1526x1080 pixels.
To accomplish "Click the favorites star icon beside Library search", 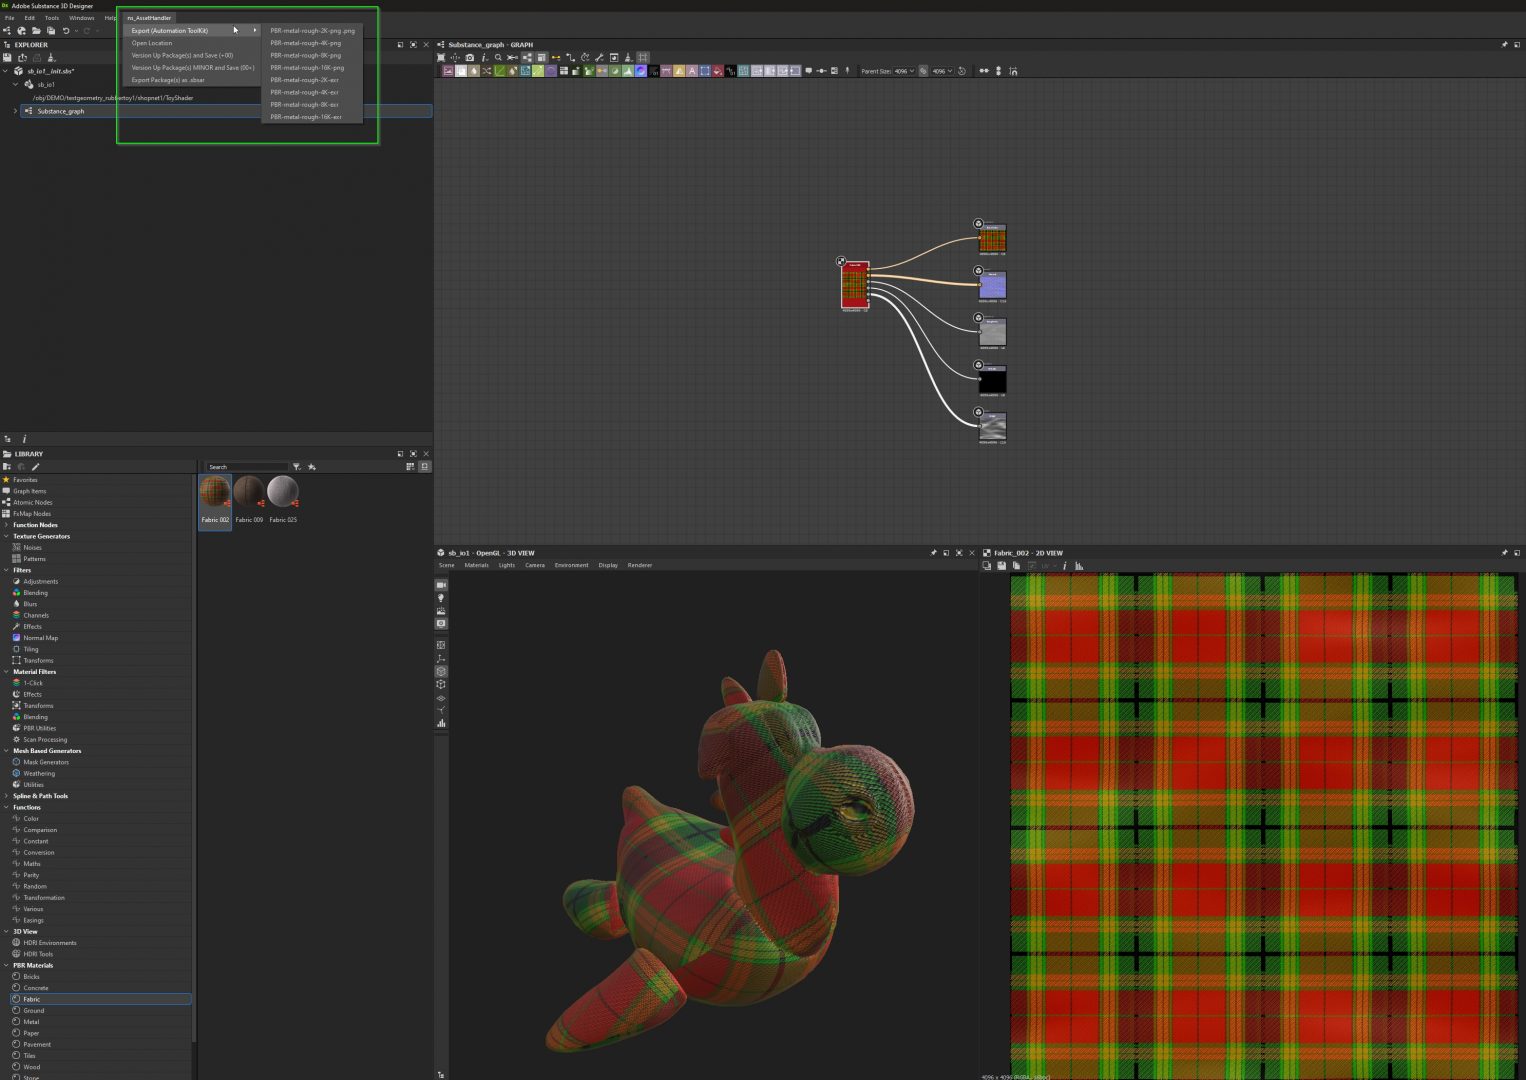I will coord(311,467).
